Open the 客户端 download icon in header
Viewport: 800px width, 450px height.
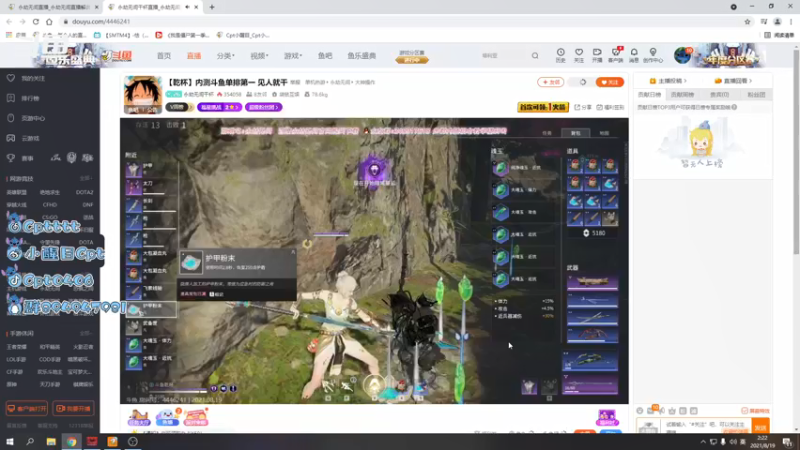point(615,55)
